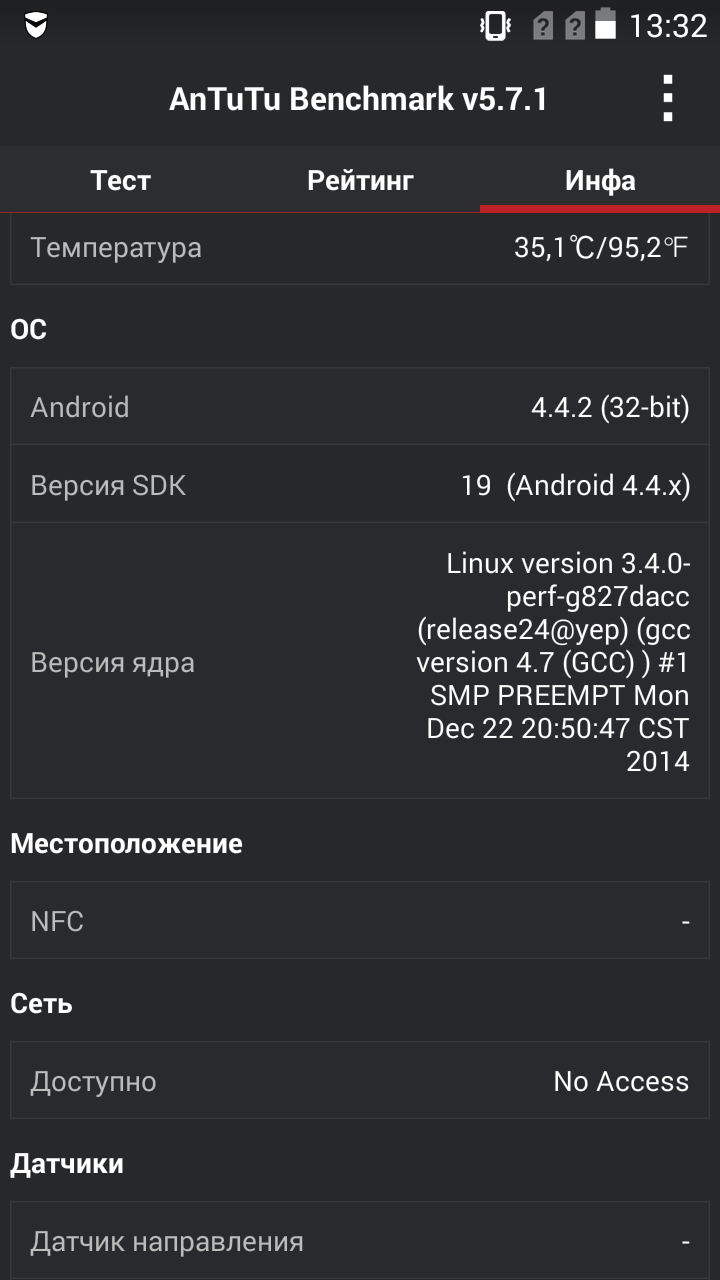This screenshot has height=1280, width=720.
Task: Select the NFC row
Action: [x=360, y=921]
